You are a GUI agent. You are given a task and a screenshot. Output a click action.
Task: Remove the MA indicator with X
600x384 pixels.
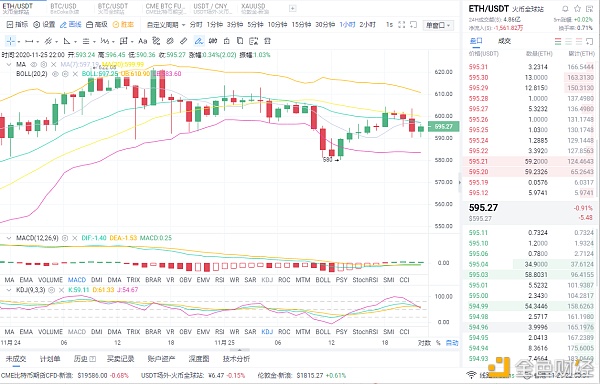[x=54, y=65]
